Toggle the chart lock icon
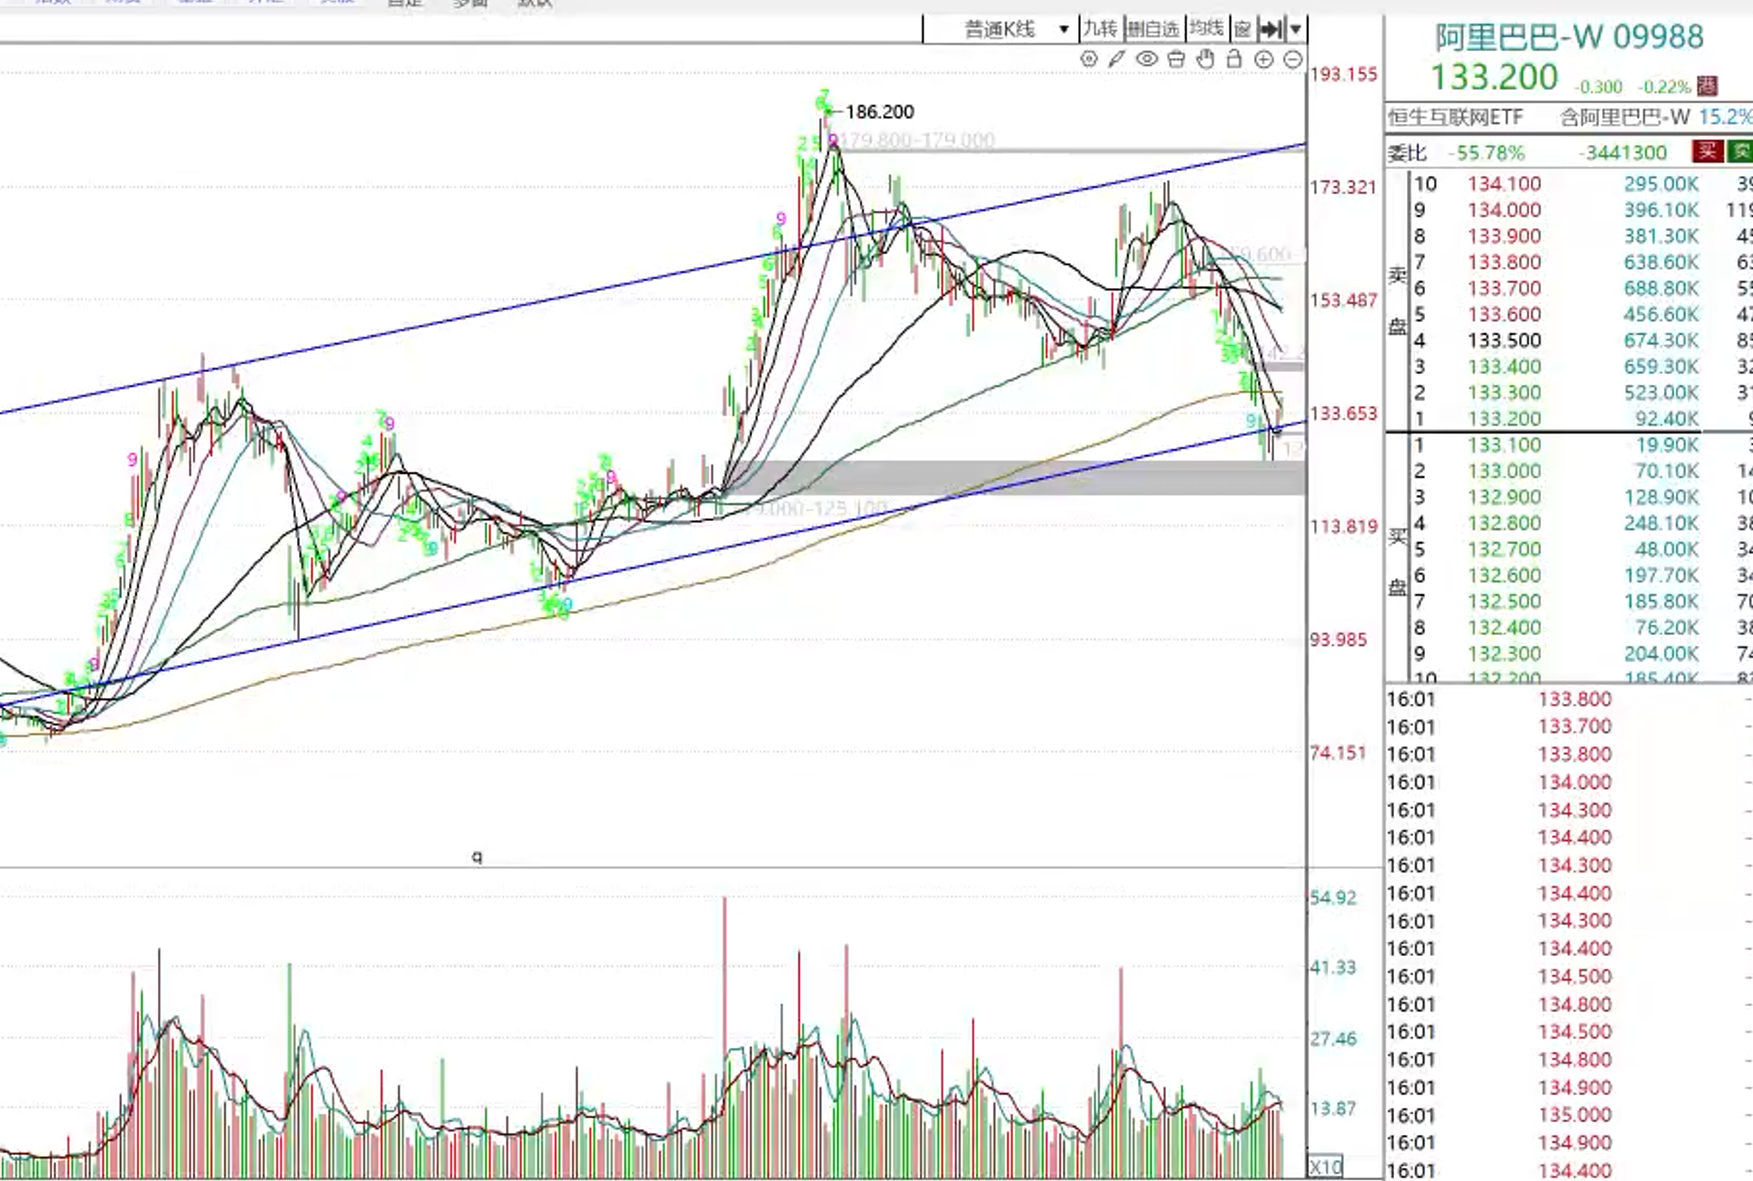 tap(1234, 60)
